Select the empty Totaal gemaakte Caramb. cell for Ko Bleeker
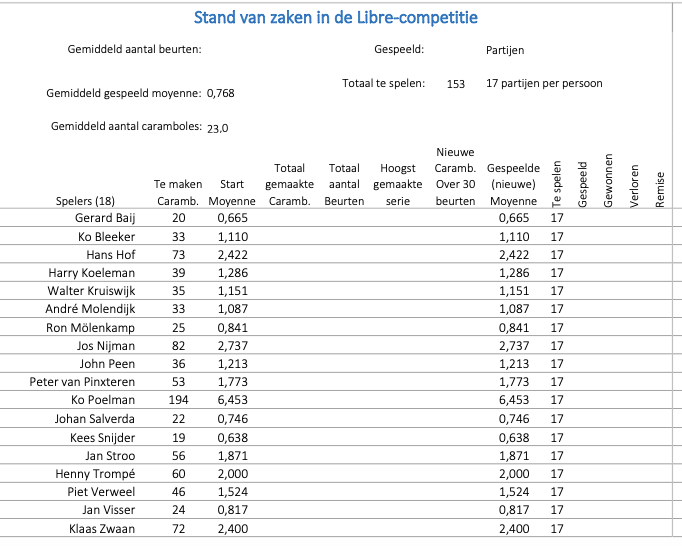682x546 pixels. click(x=289, y=236)
